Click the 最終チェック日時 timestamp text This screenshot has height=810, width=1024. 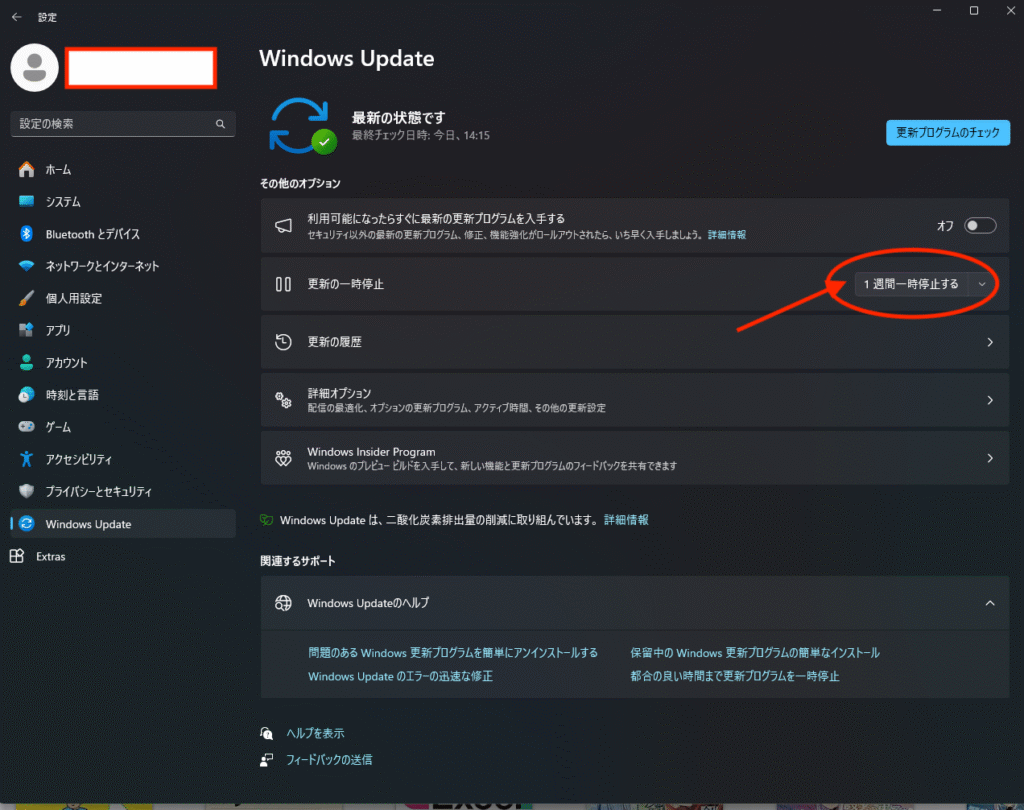pyautogui.click(x=421, y=136)
